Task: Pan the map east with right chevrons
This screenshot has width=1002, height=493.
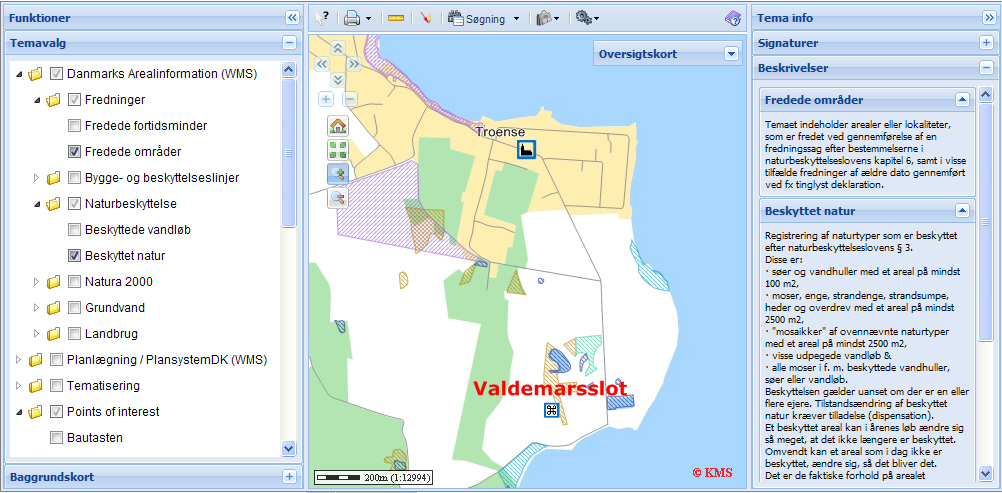Action: (353, 64)
